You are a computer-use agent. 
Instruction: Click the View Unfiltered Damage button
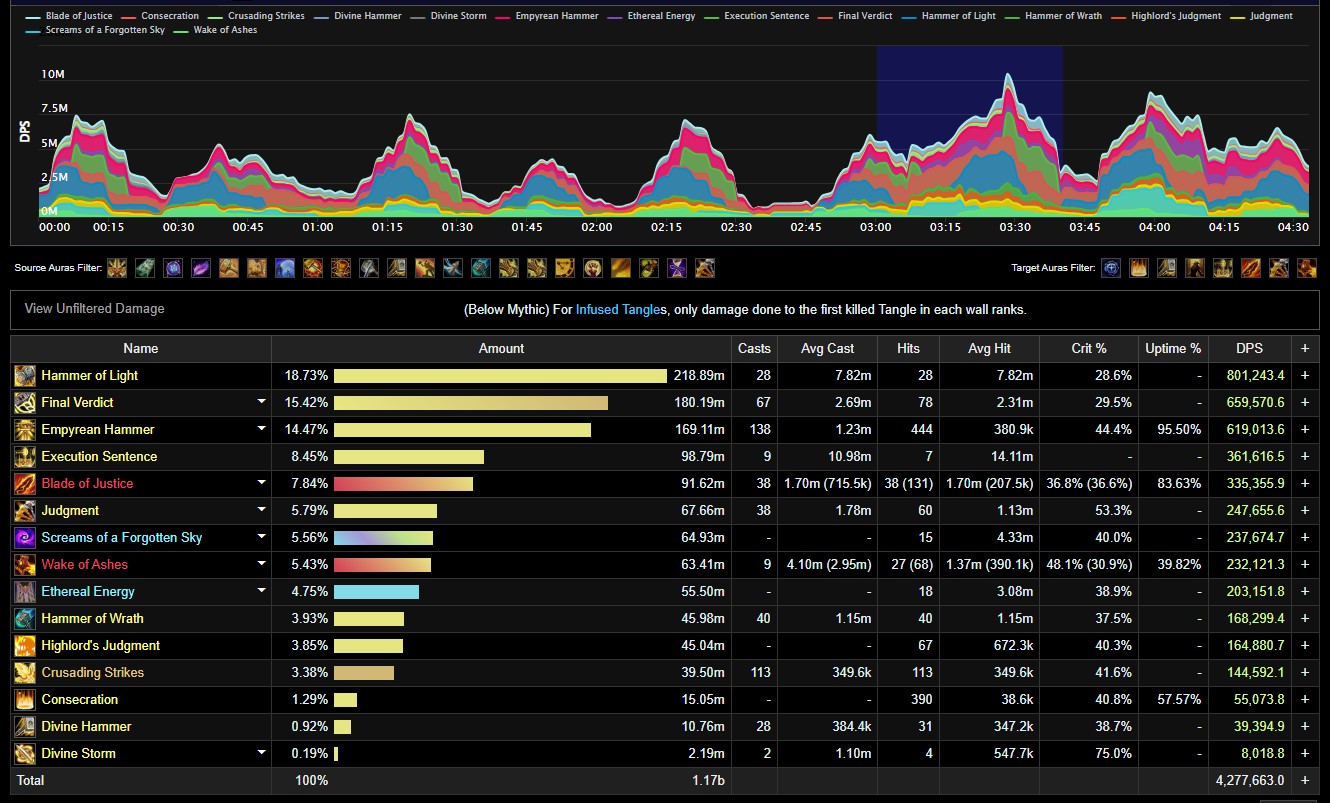95,309
